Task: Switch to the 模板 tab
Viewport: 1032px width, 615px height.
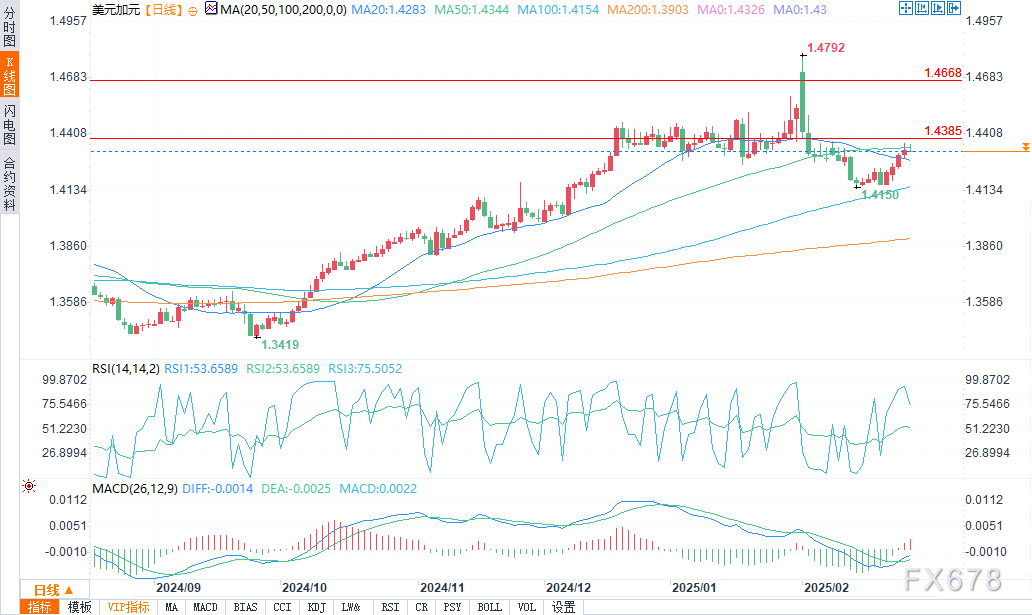Action: tap(80, 607)
